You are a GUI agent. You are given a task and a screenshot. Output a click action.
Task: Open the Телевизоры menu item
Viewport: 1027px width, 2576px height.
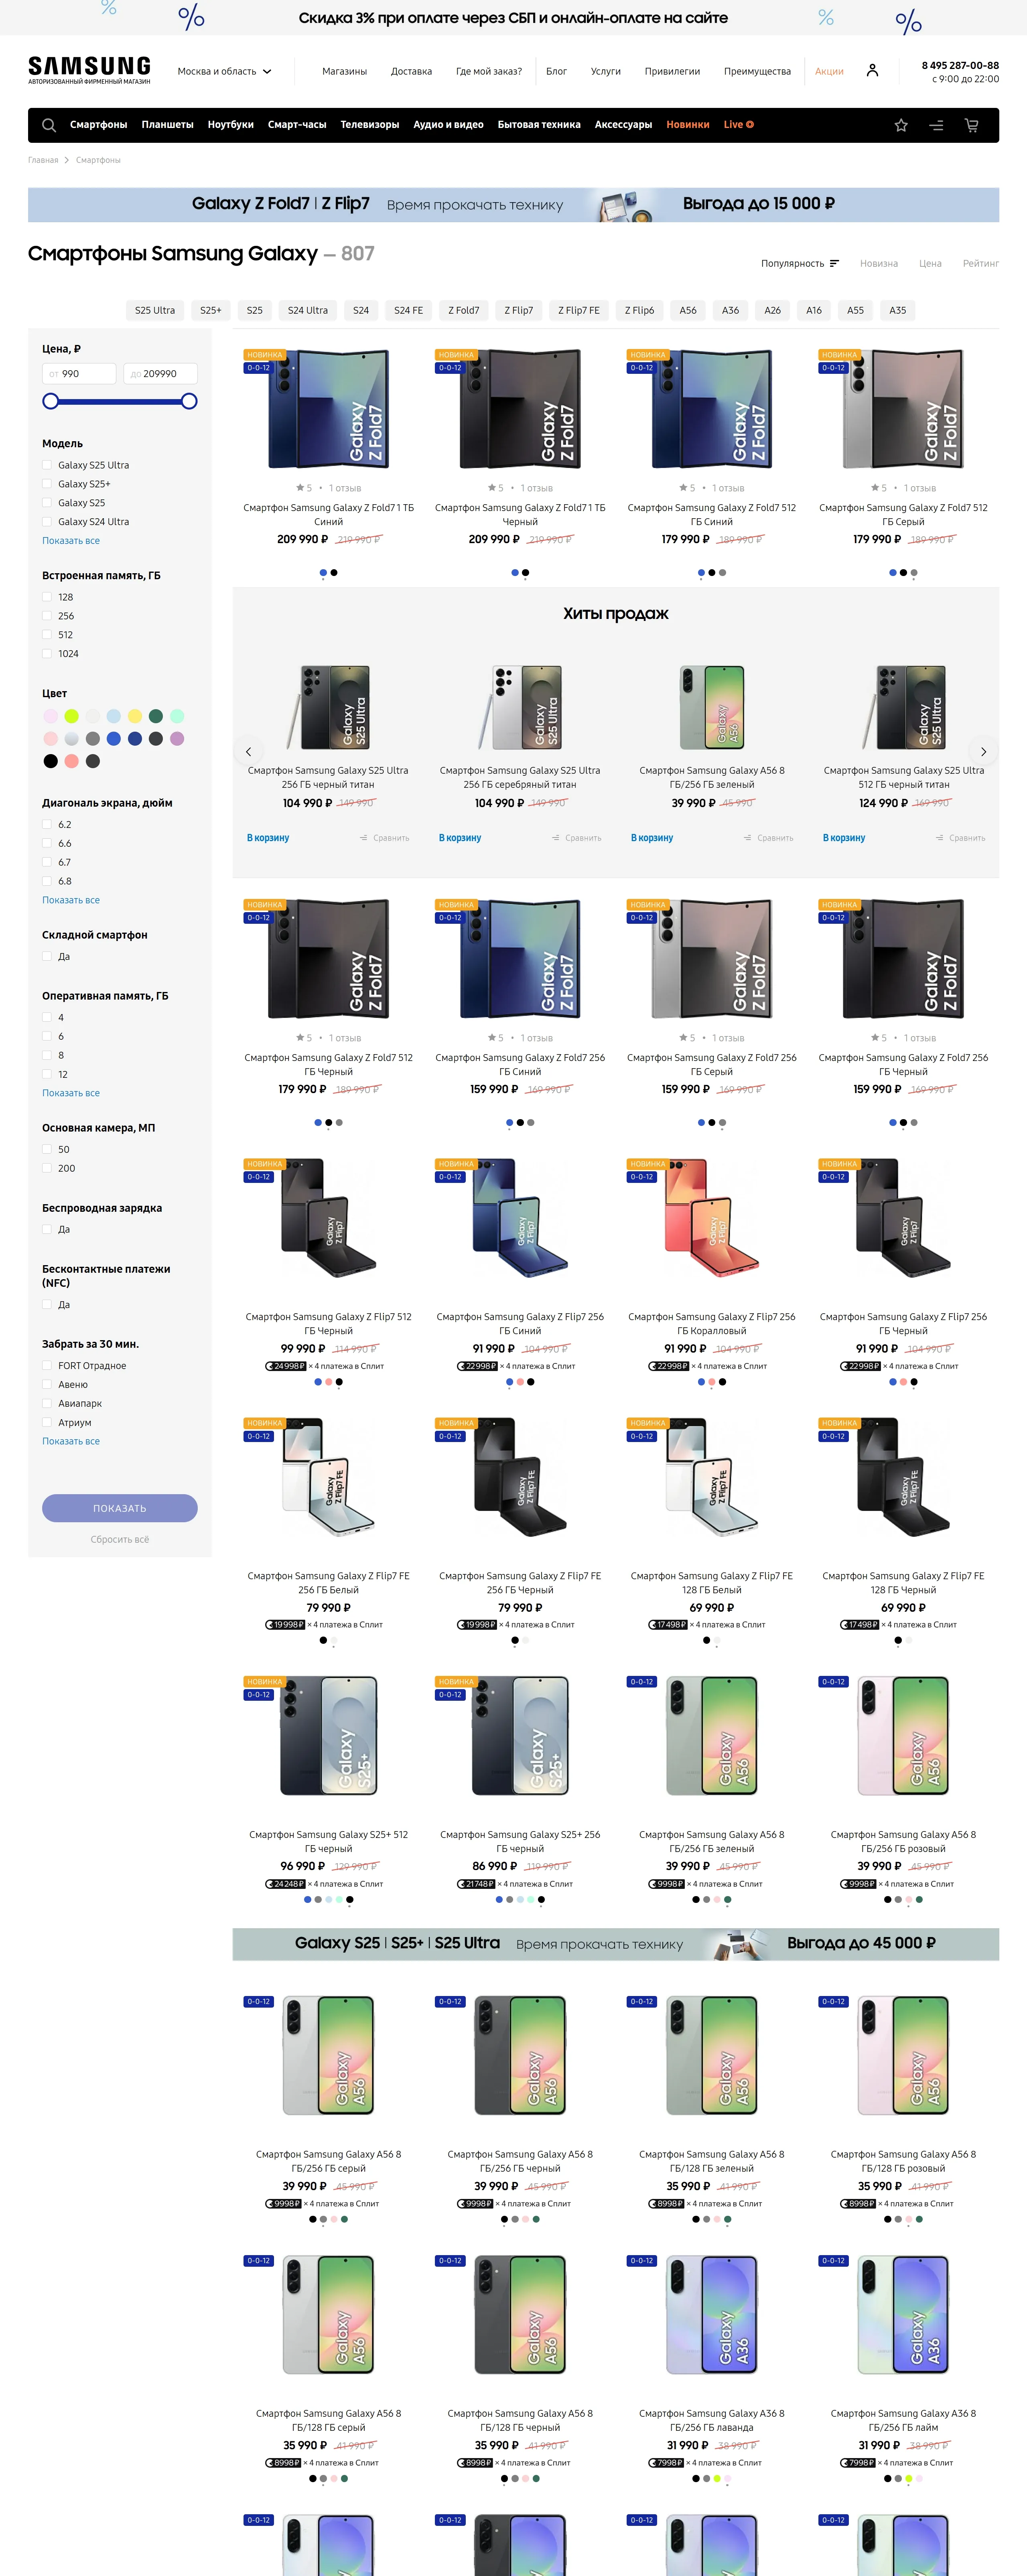point(369,125)
